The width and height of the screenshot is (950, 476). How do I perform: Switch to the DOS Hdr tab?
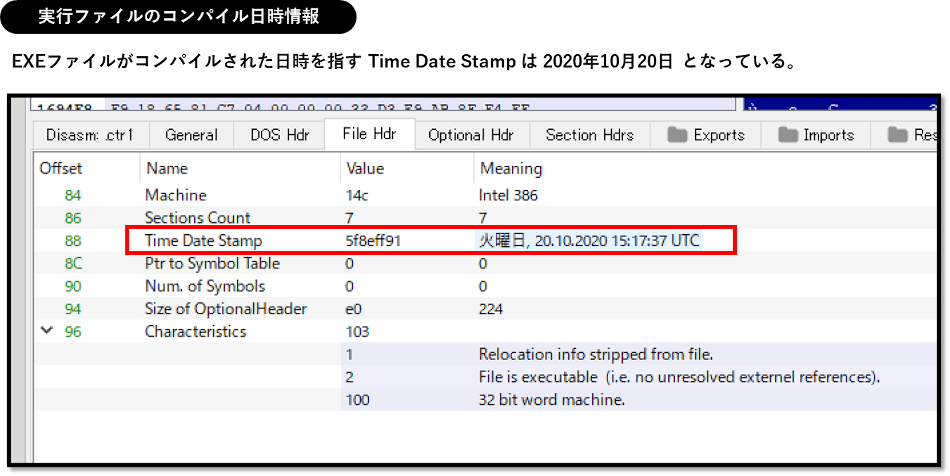(x=280, y=135)
